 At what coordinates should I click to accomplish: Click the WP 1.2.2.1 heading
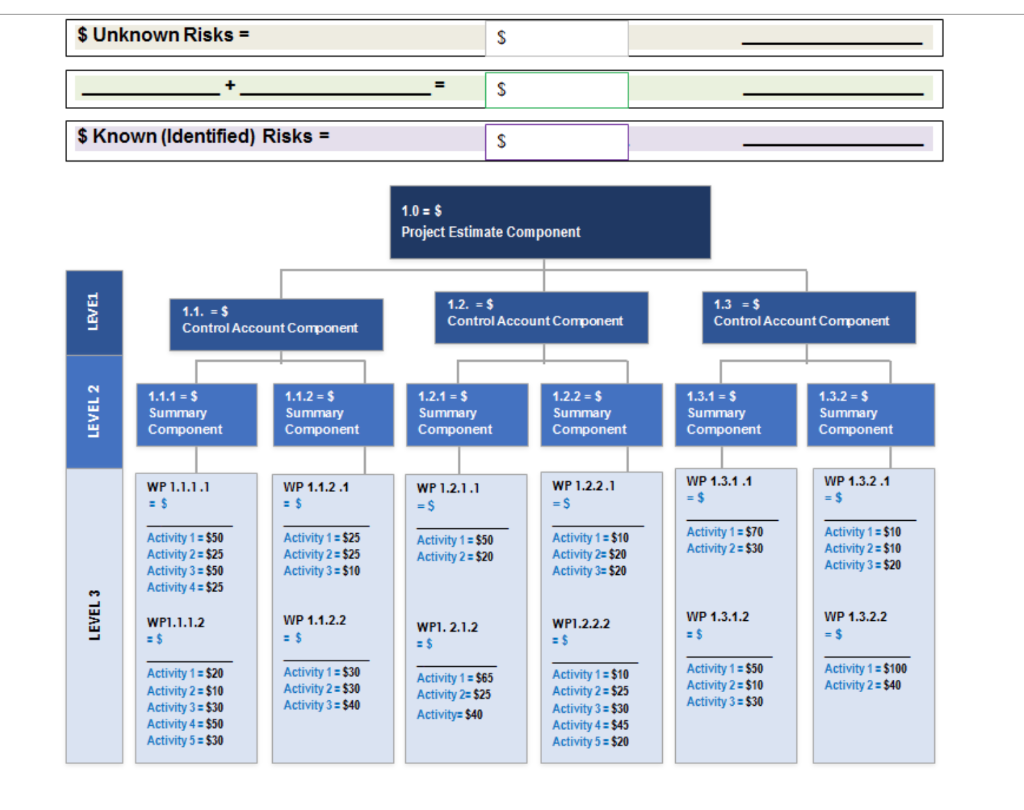[583, 486]
